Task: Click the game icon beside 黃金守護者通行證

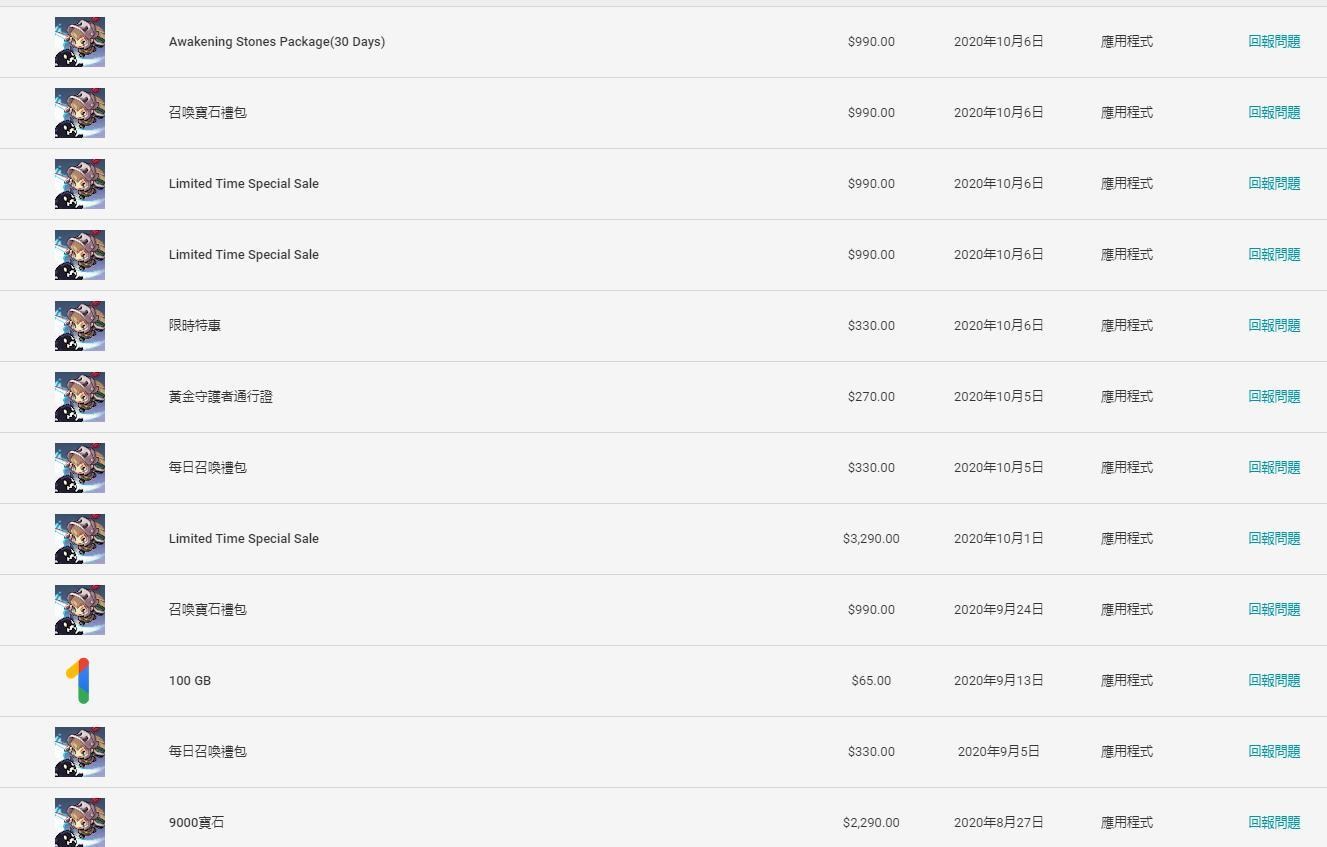Action: pyautogui.click(x=80, y=397)
